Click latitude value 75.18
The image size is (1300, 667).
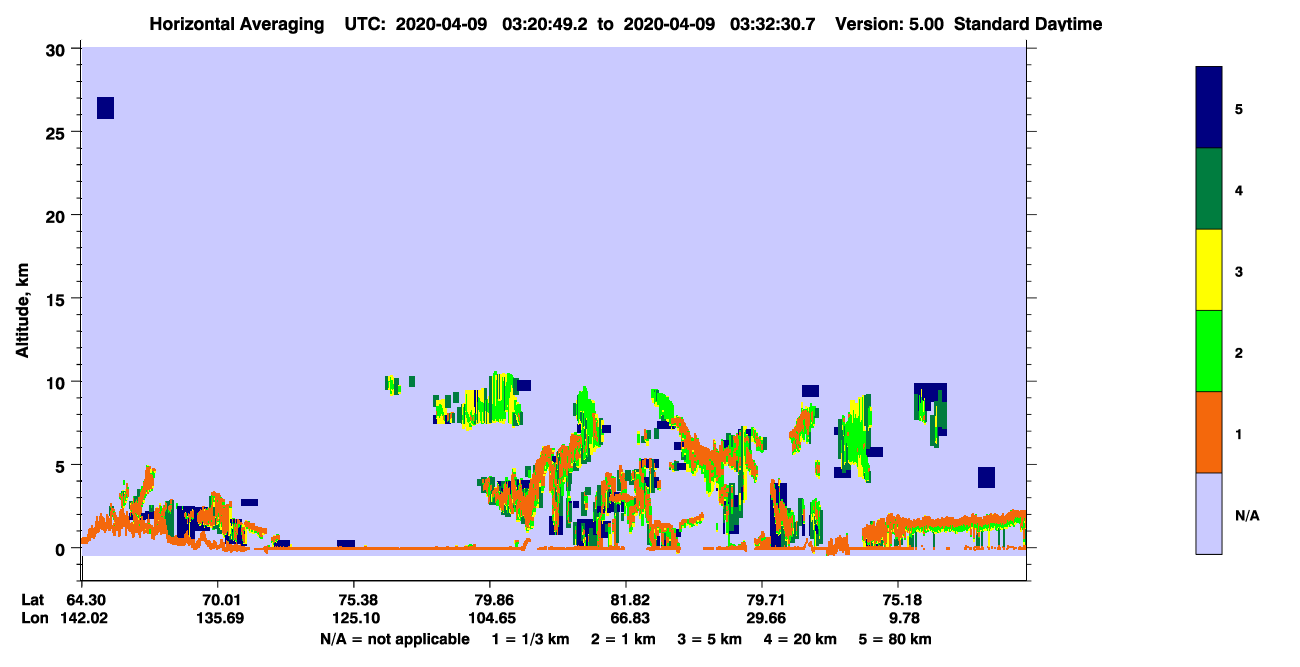pyautogui.click(x=898, y=600)
